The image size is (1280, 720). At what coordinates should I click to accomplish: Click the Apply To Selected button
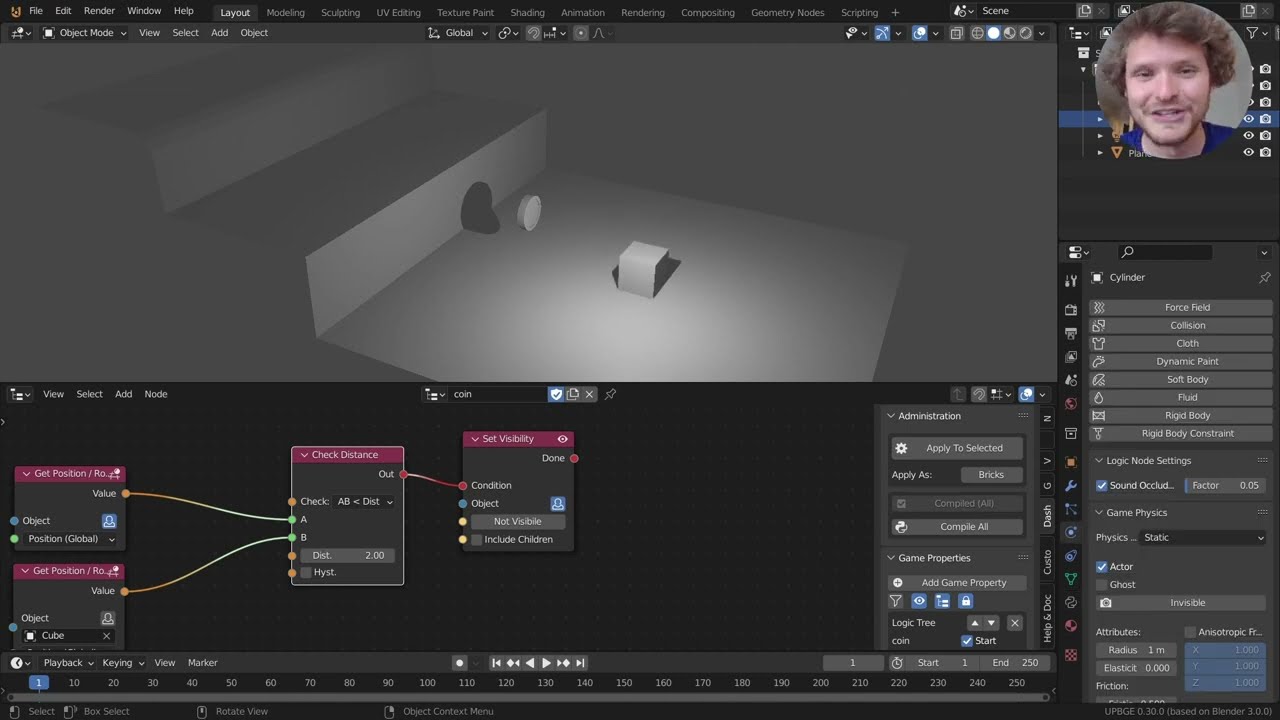(958, 449)
